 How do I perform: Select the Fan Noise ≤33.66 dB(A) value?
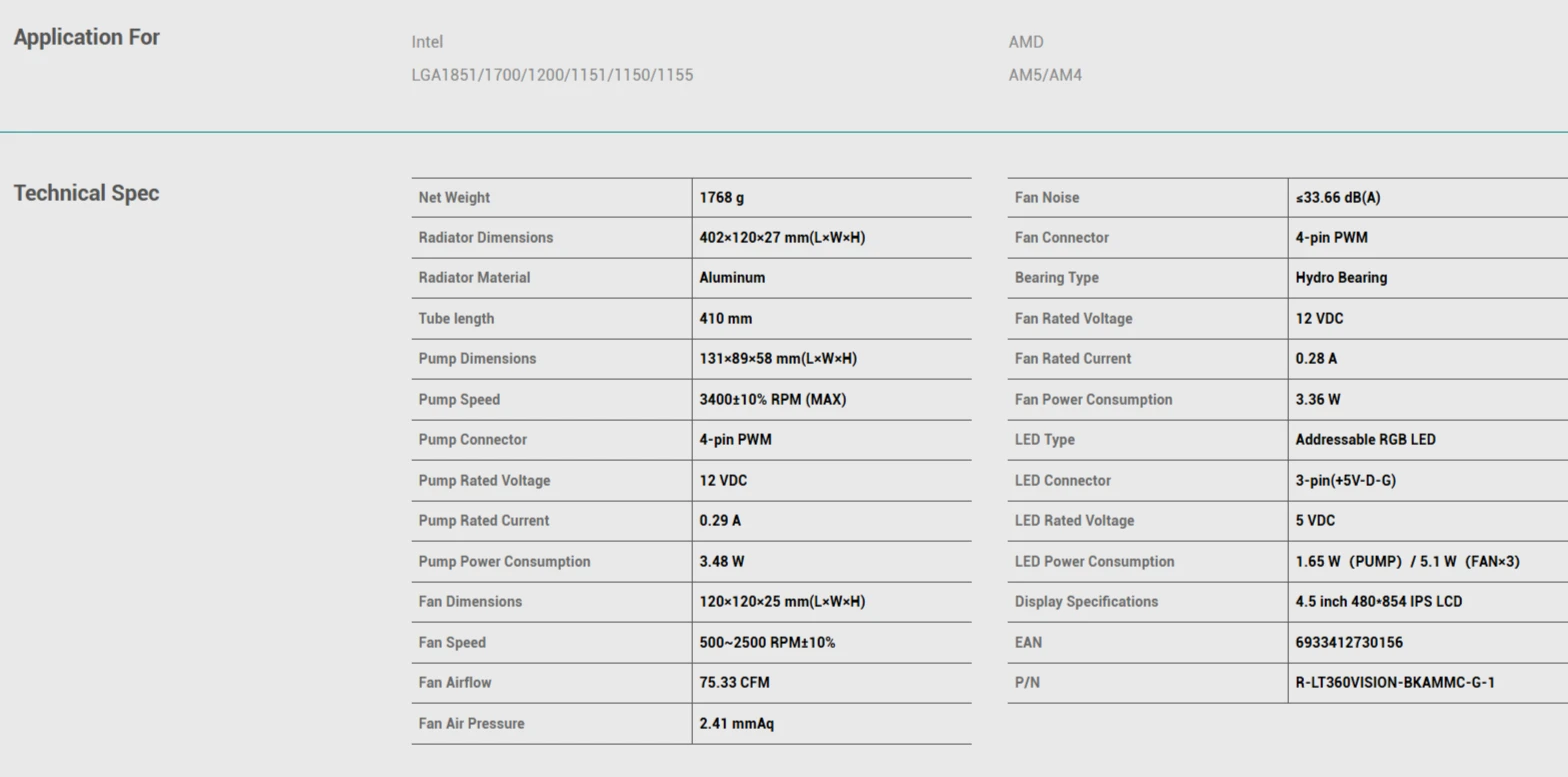(x=1338, y=198)
